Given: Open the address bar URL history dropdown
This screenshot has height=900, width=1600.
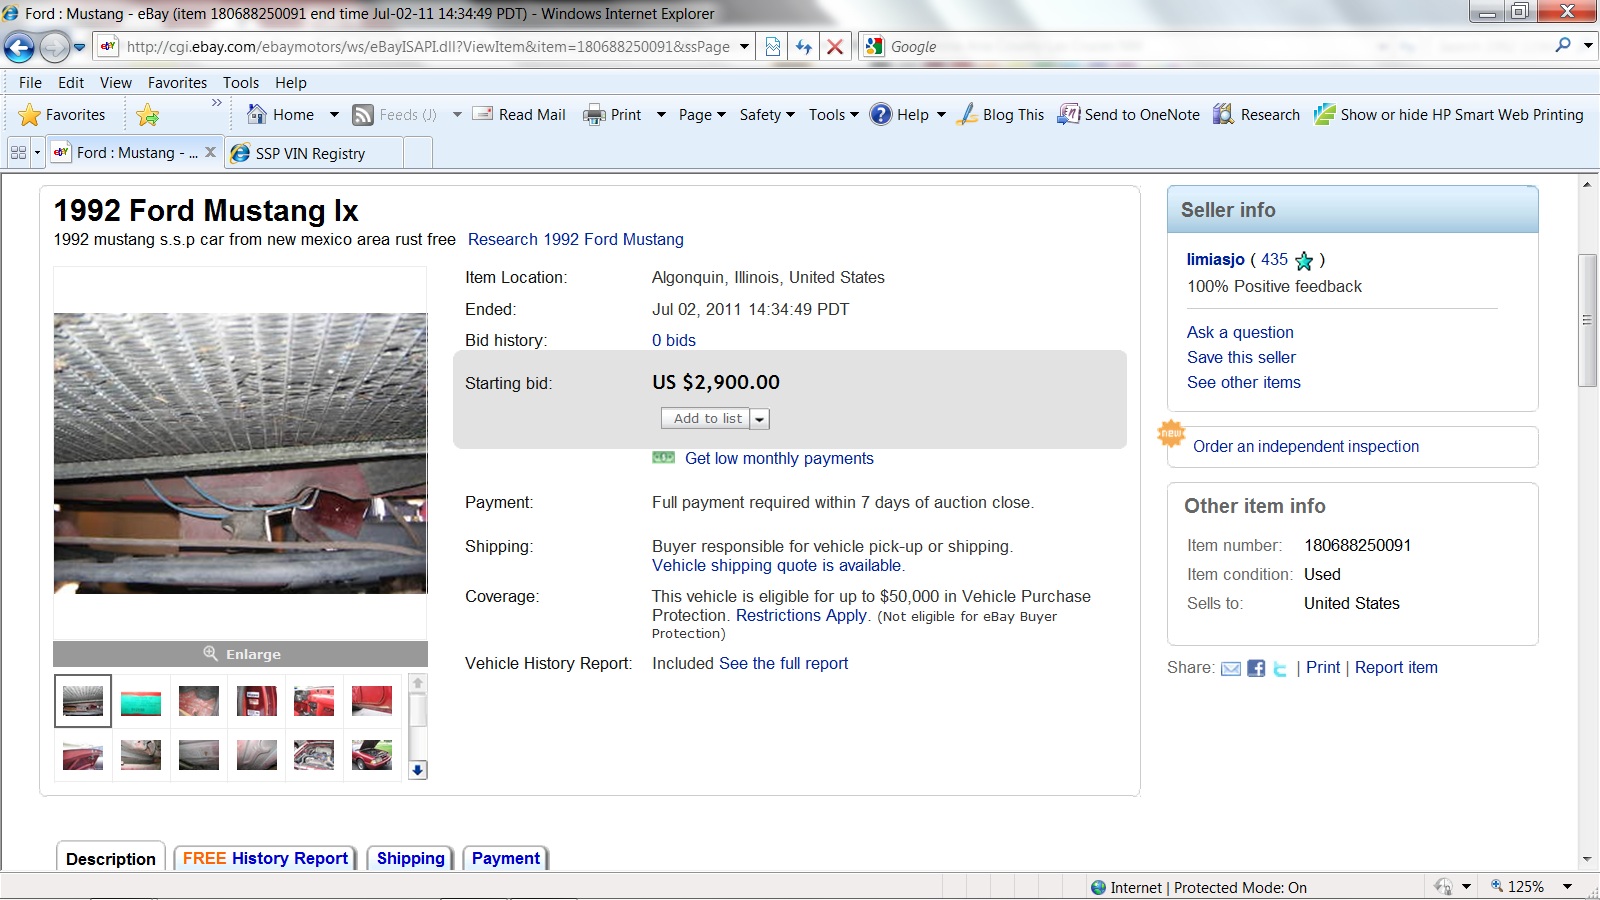Looking at the screenshot, I should [x=744, y=46].
